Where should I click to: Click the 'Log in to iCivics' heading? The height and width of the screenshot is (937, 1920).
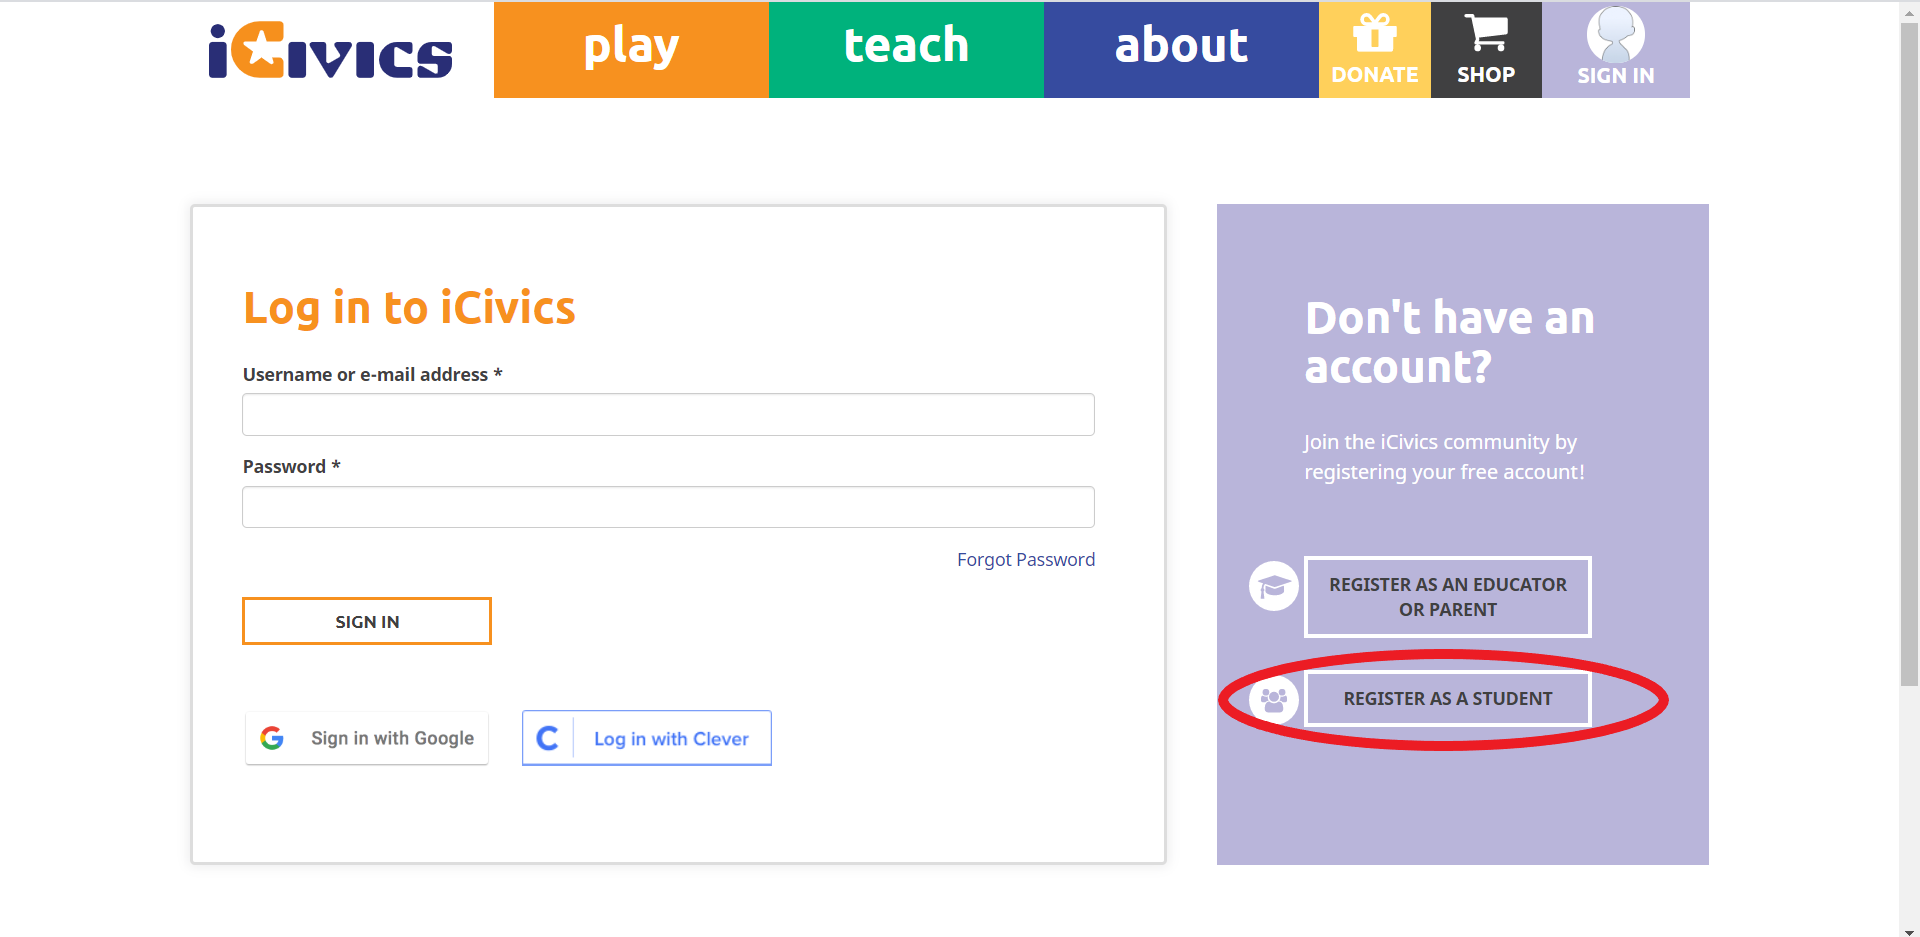point(409,308)
